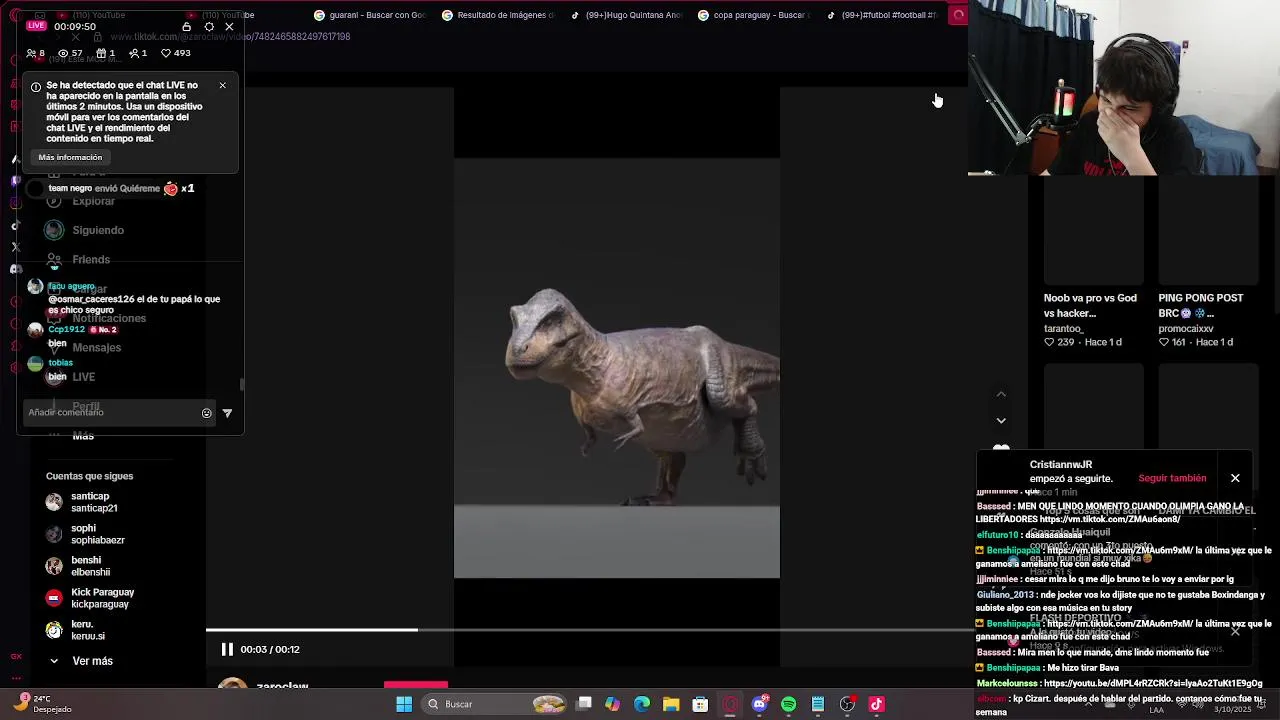Click tobias username in chat
1280x720 pixels.
pos(61,363)
